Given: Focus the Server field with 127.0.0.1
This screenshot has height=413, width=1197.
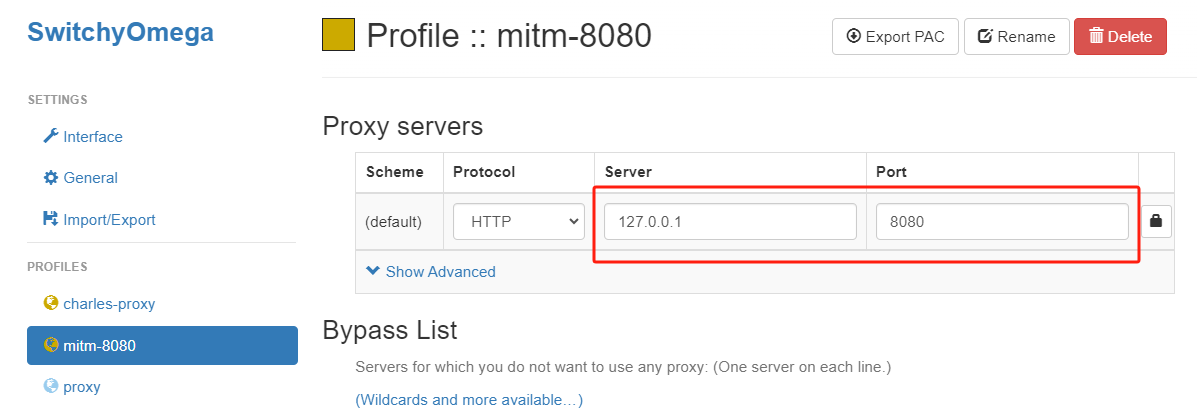Looking at the screenshot, I should 730,221.
